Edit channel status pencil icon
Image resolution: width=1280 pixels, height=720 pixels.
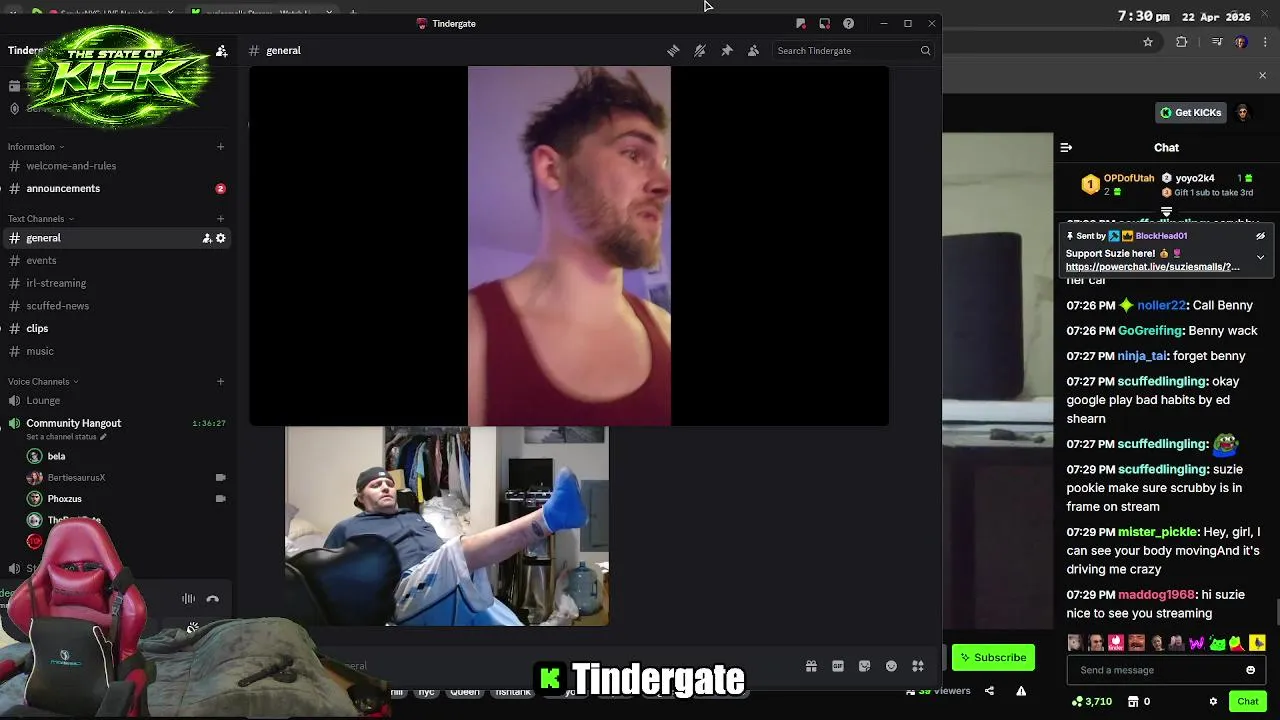pyautogui.click(x=103, y=437)
